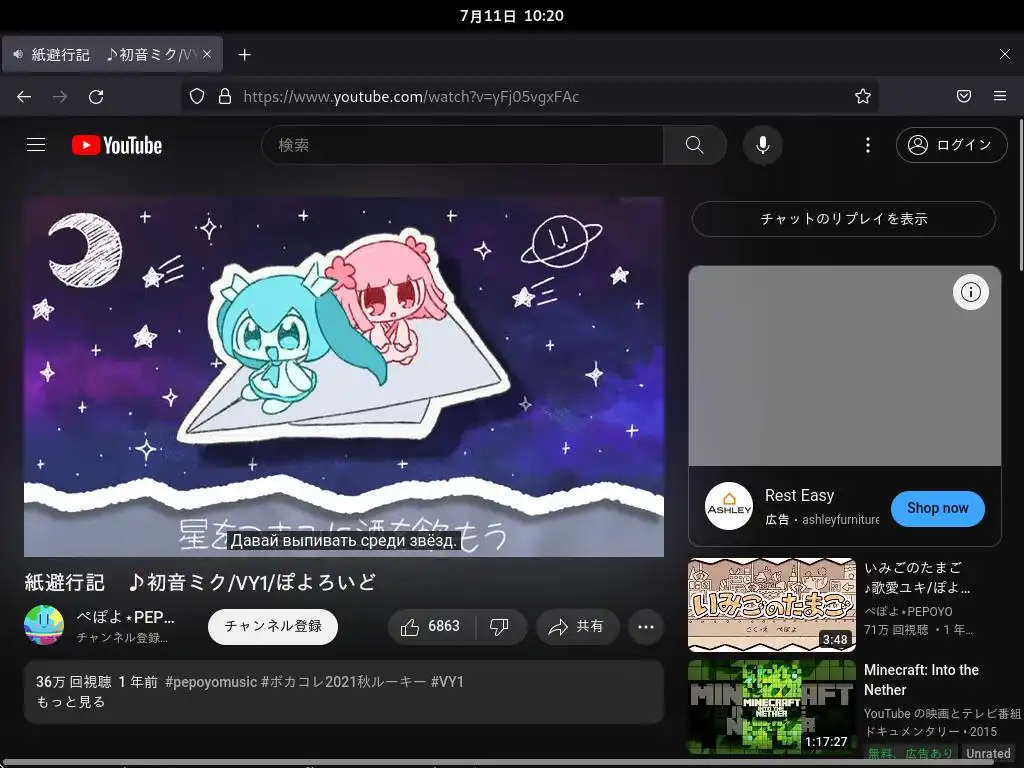The width and height of the screenshot is (1024, 768).
Task: Open clock 7月11日 10:20 in top bar
Action: click(x=512, y=16)
